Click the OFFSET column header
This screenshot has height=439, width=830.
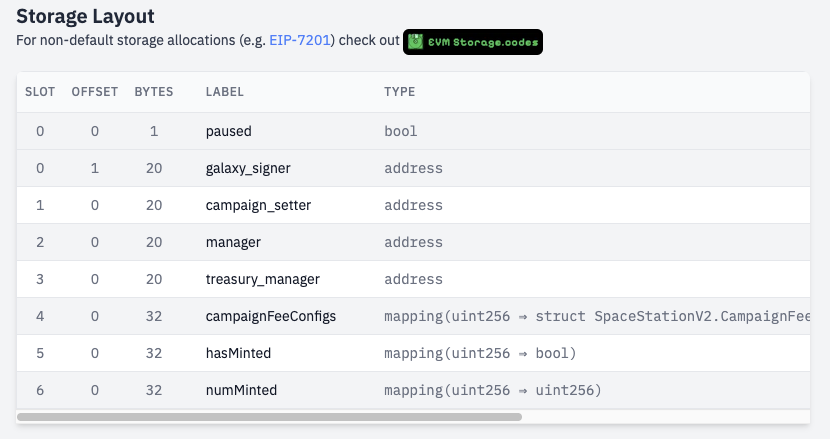tap(95, 92)
